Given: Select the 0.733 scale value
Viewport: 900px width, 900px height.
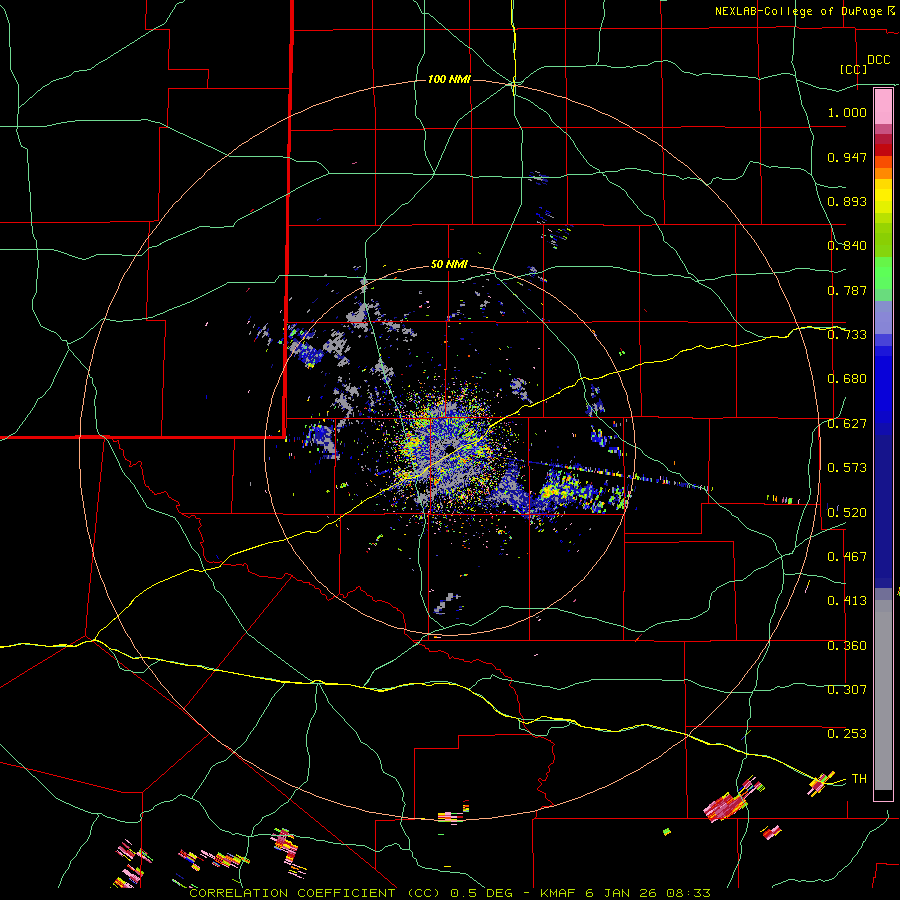Looking at the screenshot, I should pos(847,335).
